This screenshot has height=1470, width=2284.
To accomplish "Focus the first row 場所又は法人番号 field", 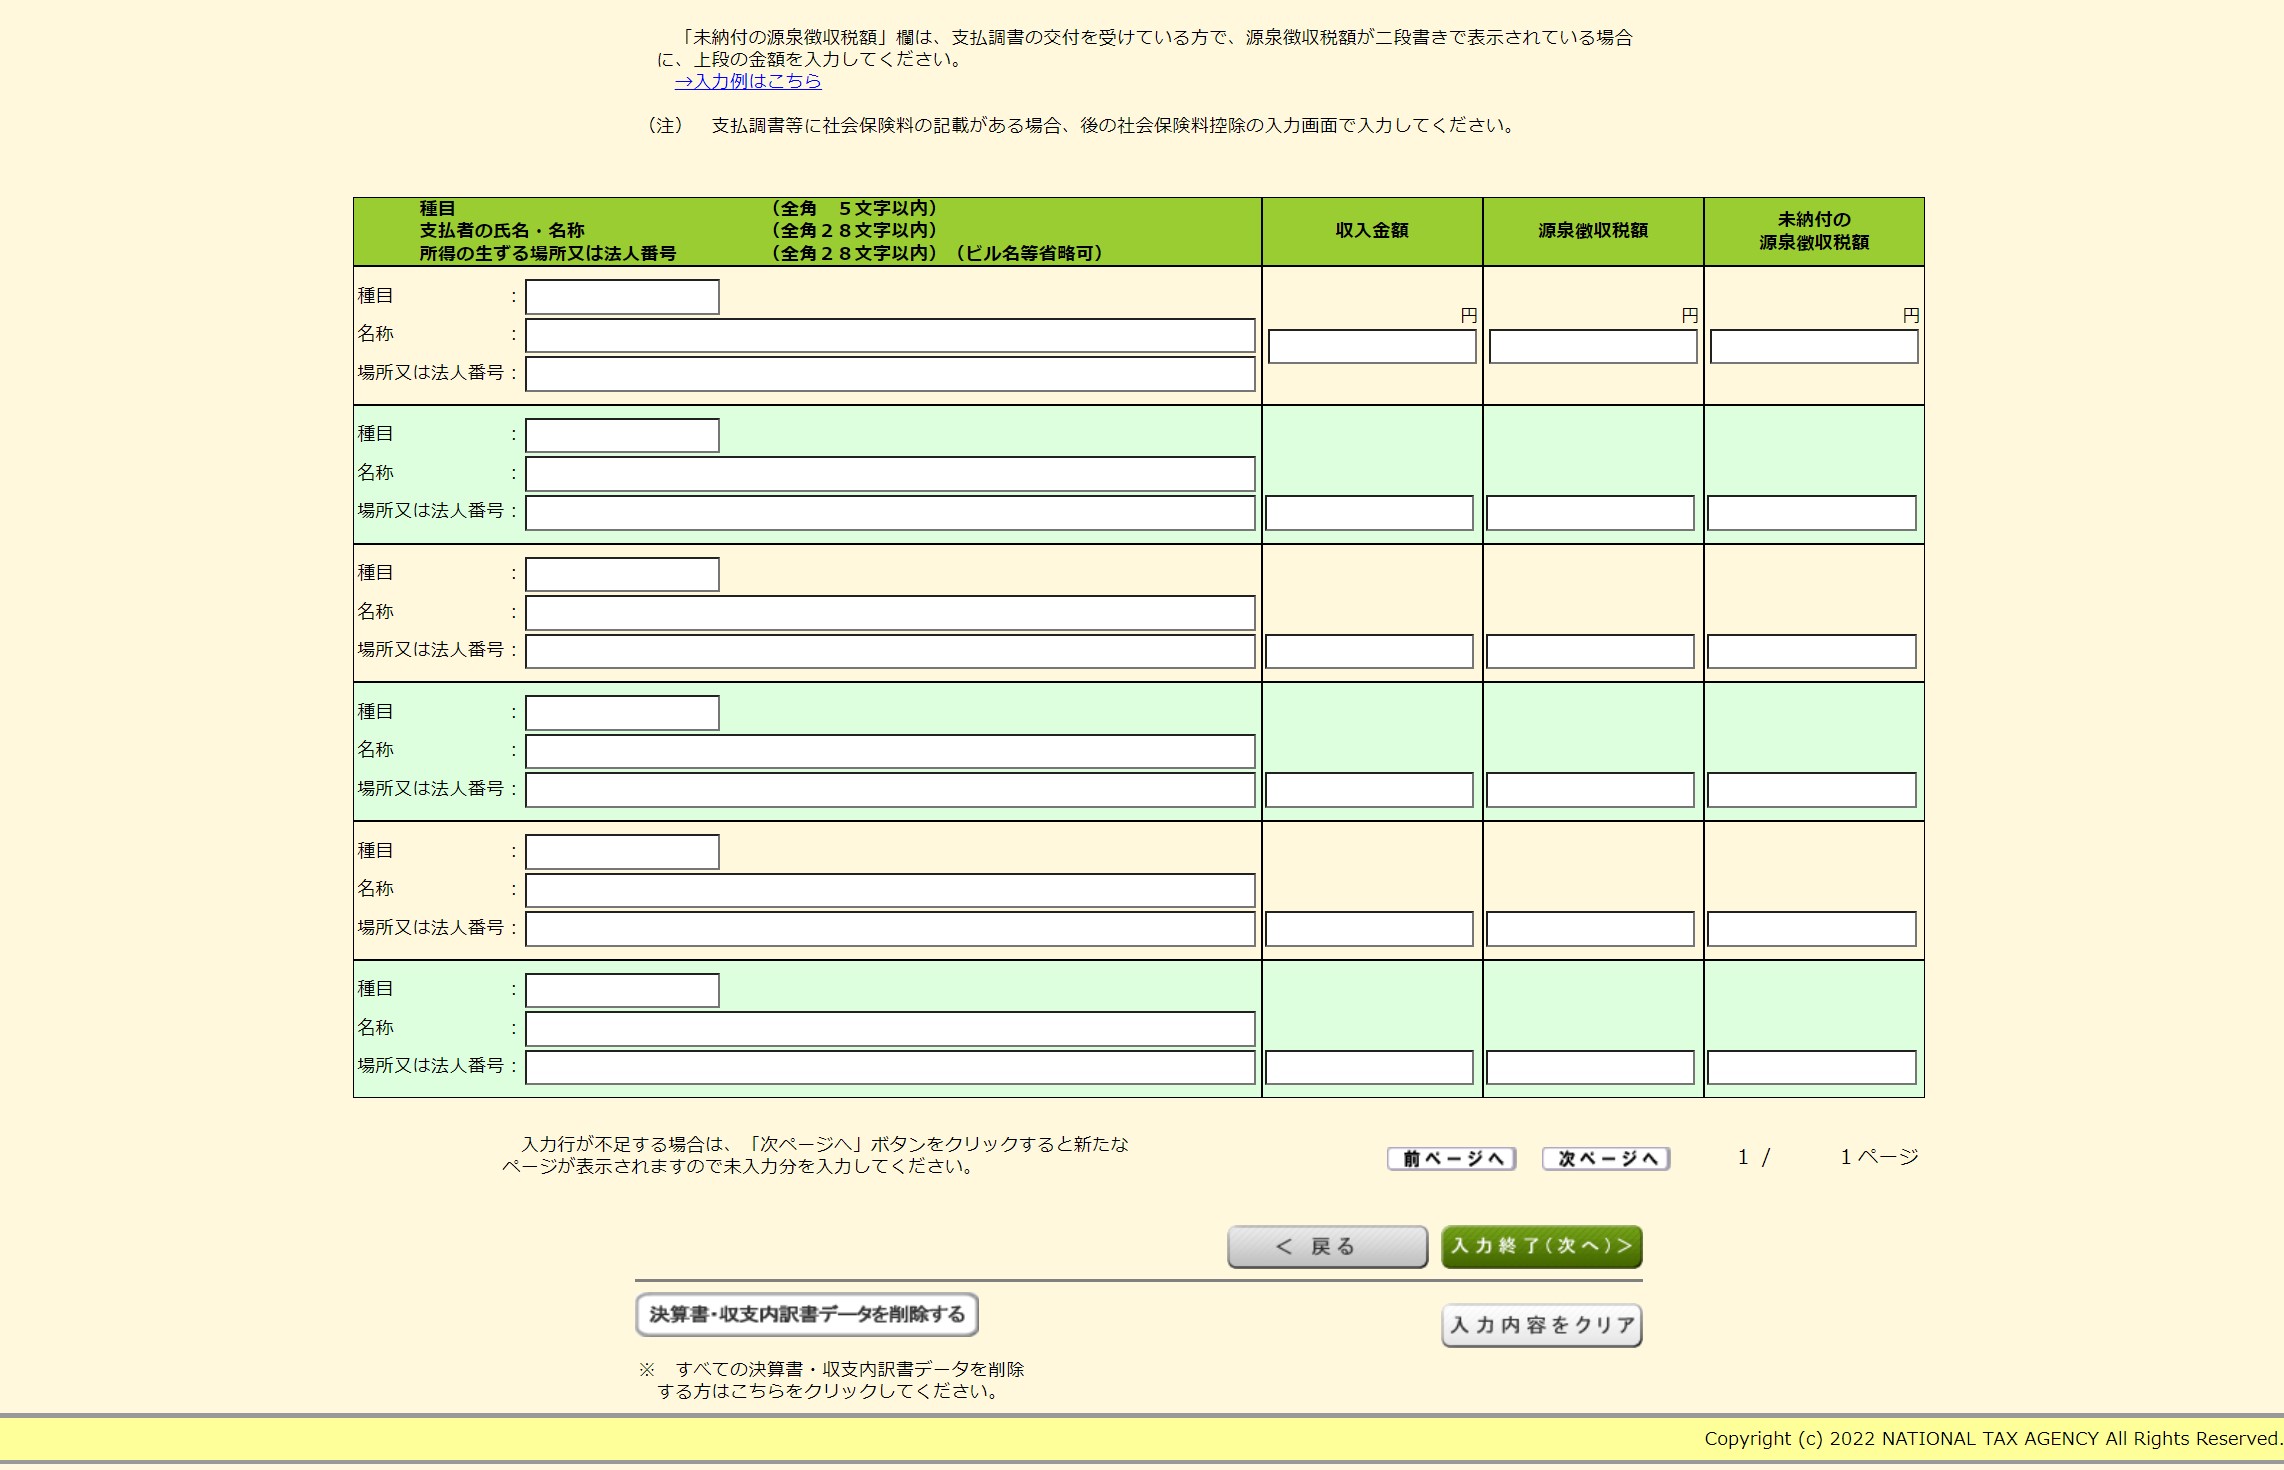I will 890,374.
